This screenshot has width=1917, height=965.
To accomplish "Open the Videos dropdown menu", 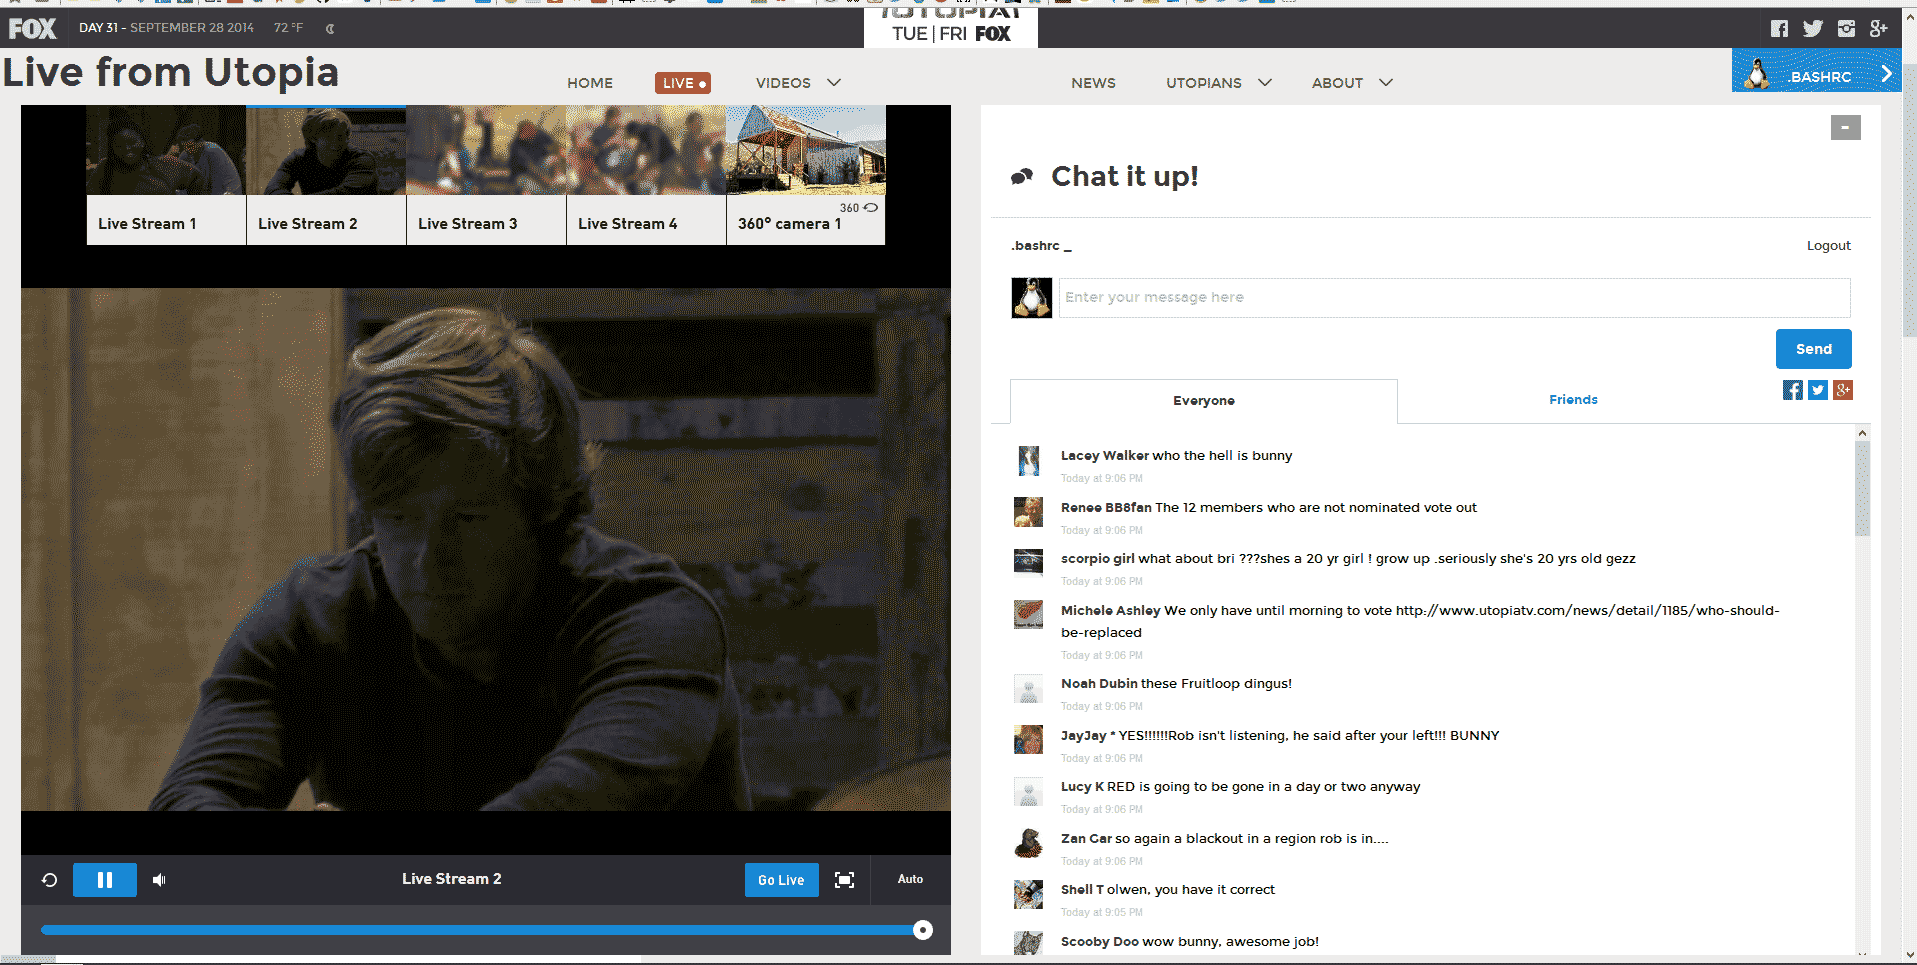I will (798, 83).
